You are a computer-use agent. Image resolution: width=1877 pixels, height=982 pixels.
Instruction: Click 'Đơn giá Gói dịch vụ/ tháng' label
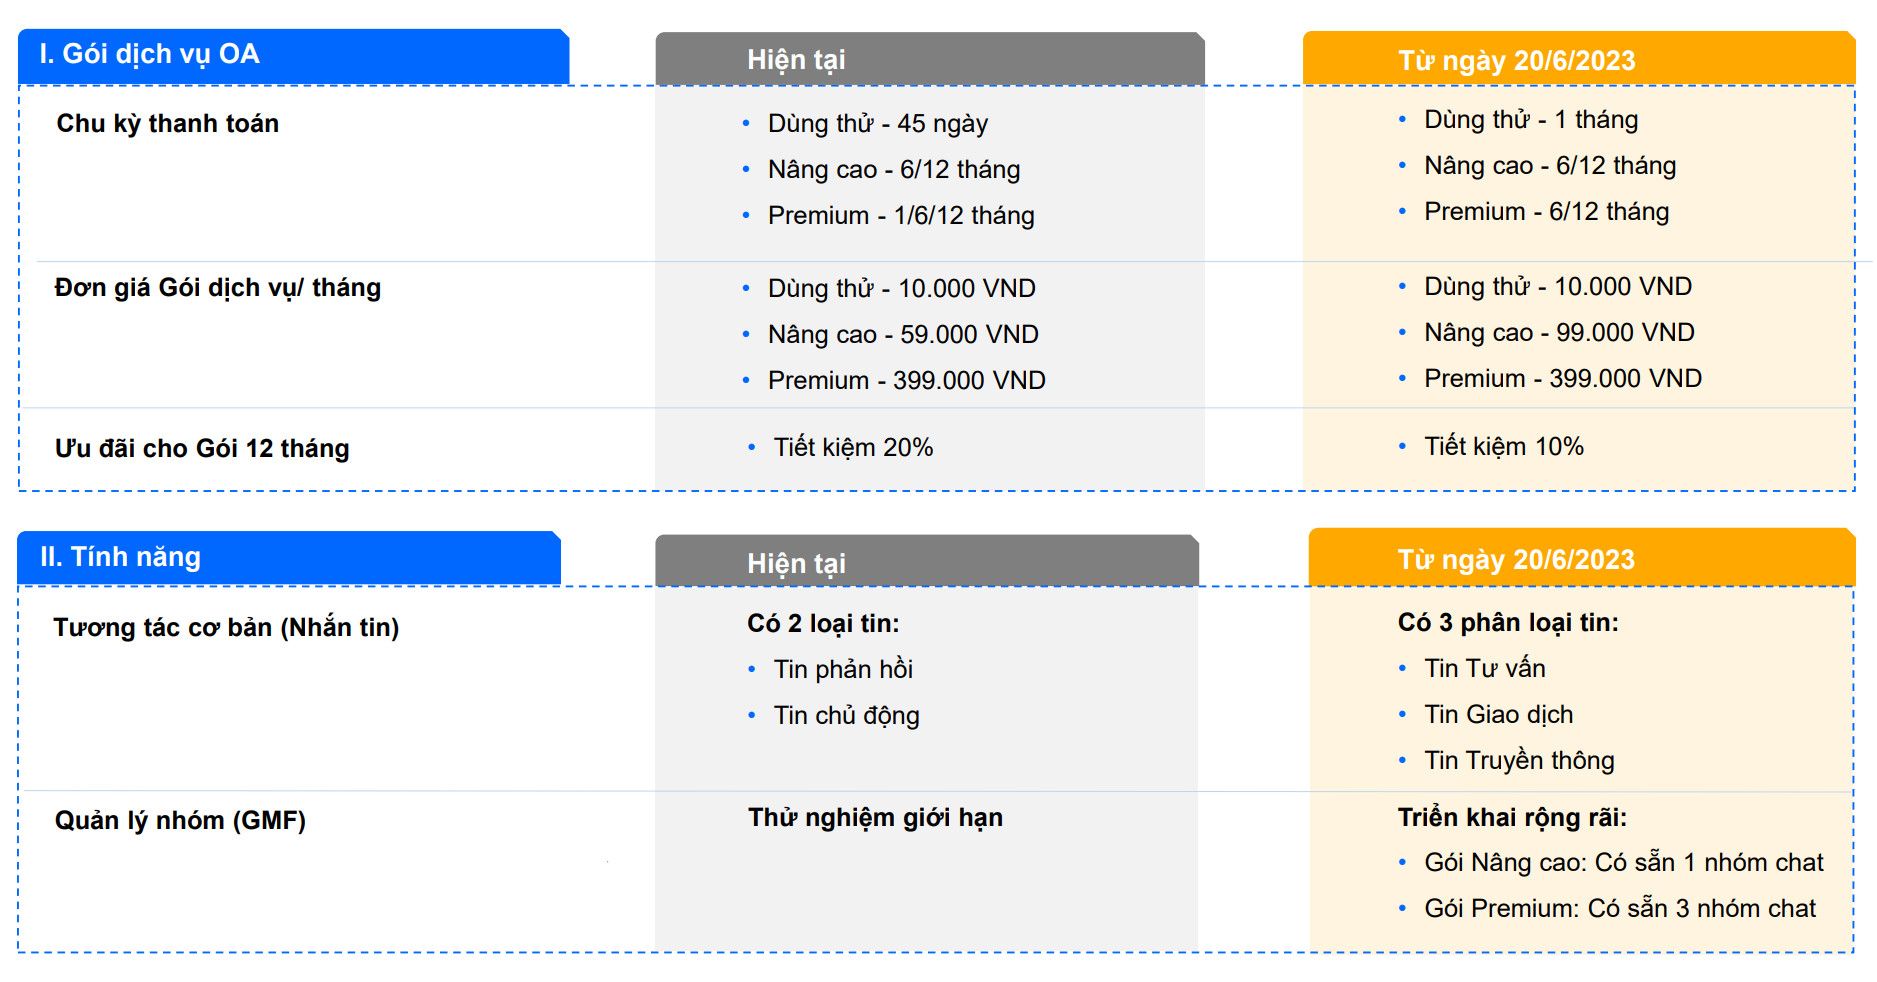point(218,288)
